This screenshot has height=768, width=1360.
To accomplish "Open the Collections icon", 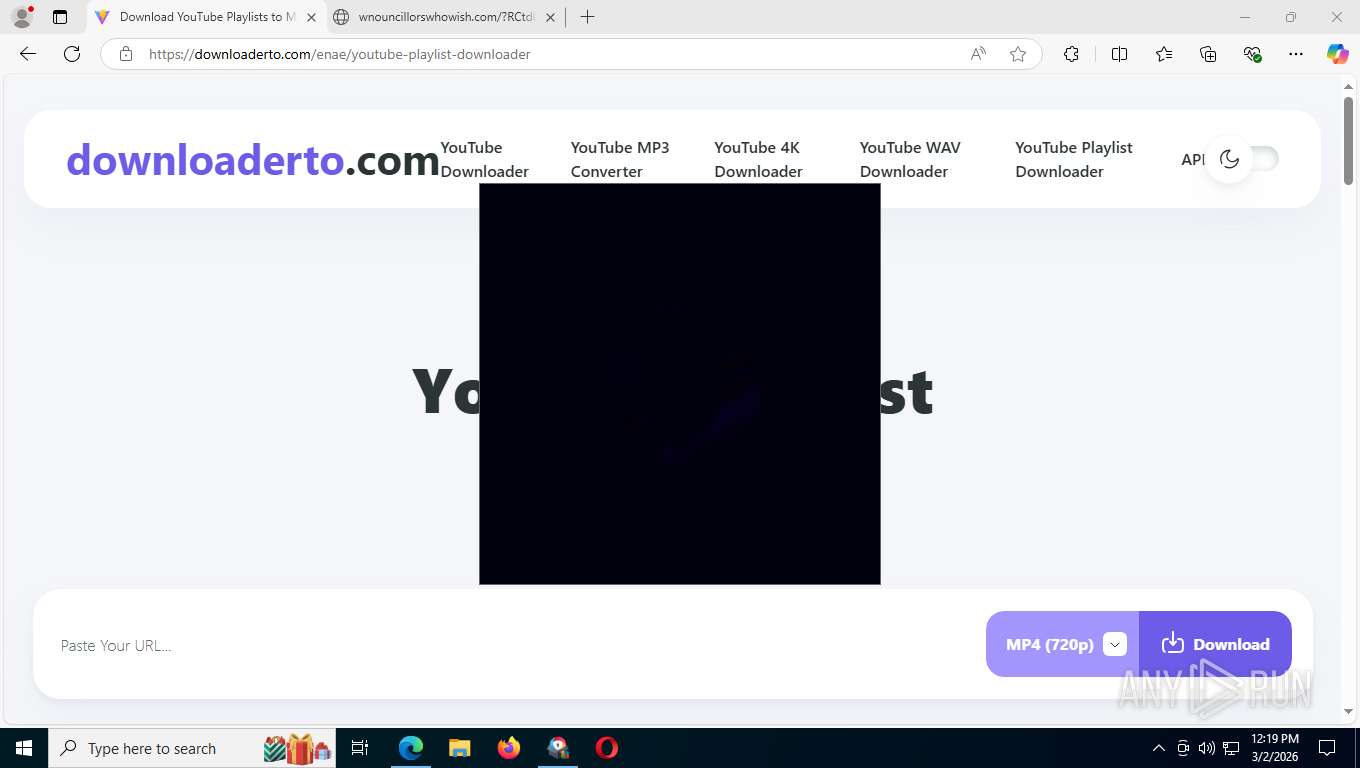I will (x=1208, y=54).
